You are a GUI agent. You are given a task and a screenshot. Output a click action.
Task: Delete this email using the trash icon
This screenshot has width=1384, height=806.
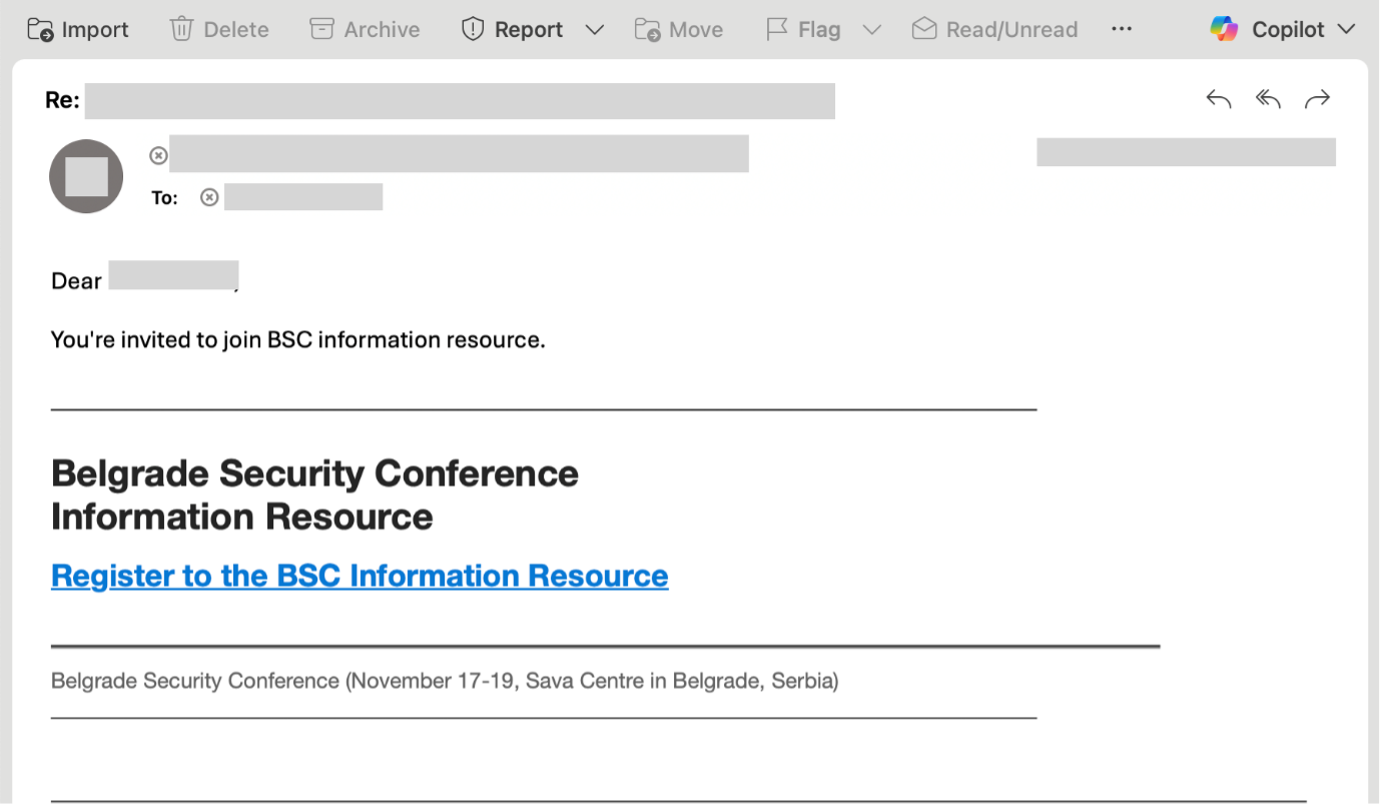tap(219, 30)
